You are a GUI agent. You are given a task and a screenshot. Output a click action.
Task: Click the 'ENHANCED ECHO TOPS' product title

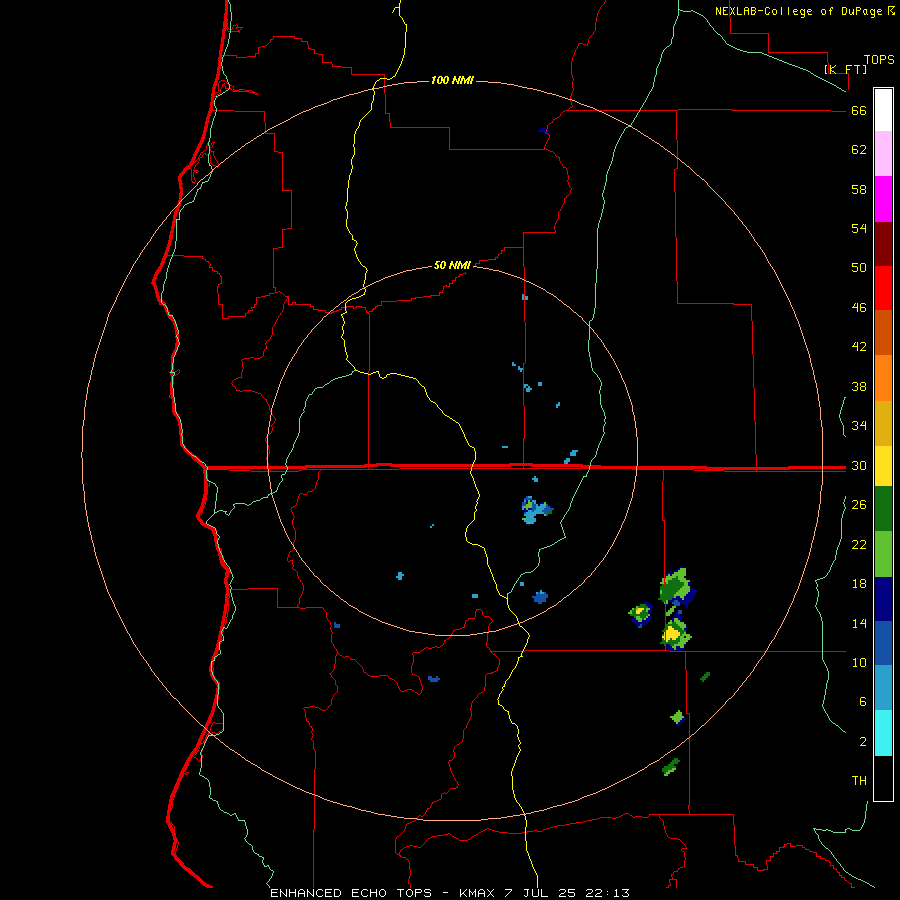351,893
